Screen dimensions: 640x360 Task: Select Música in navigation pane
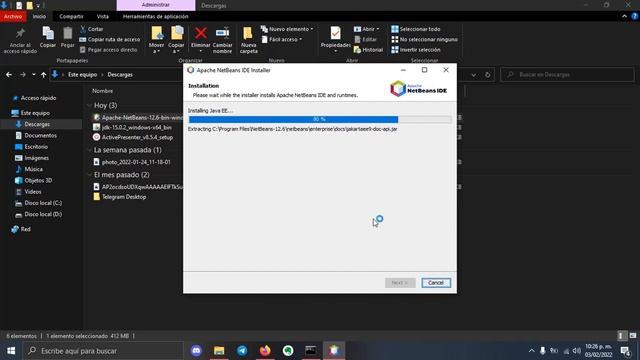33,169
